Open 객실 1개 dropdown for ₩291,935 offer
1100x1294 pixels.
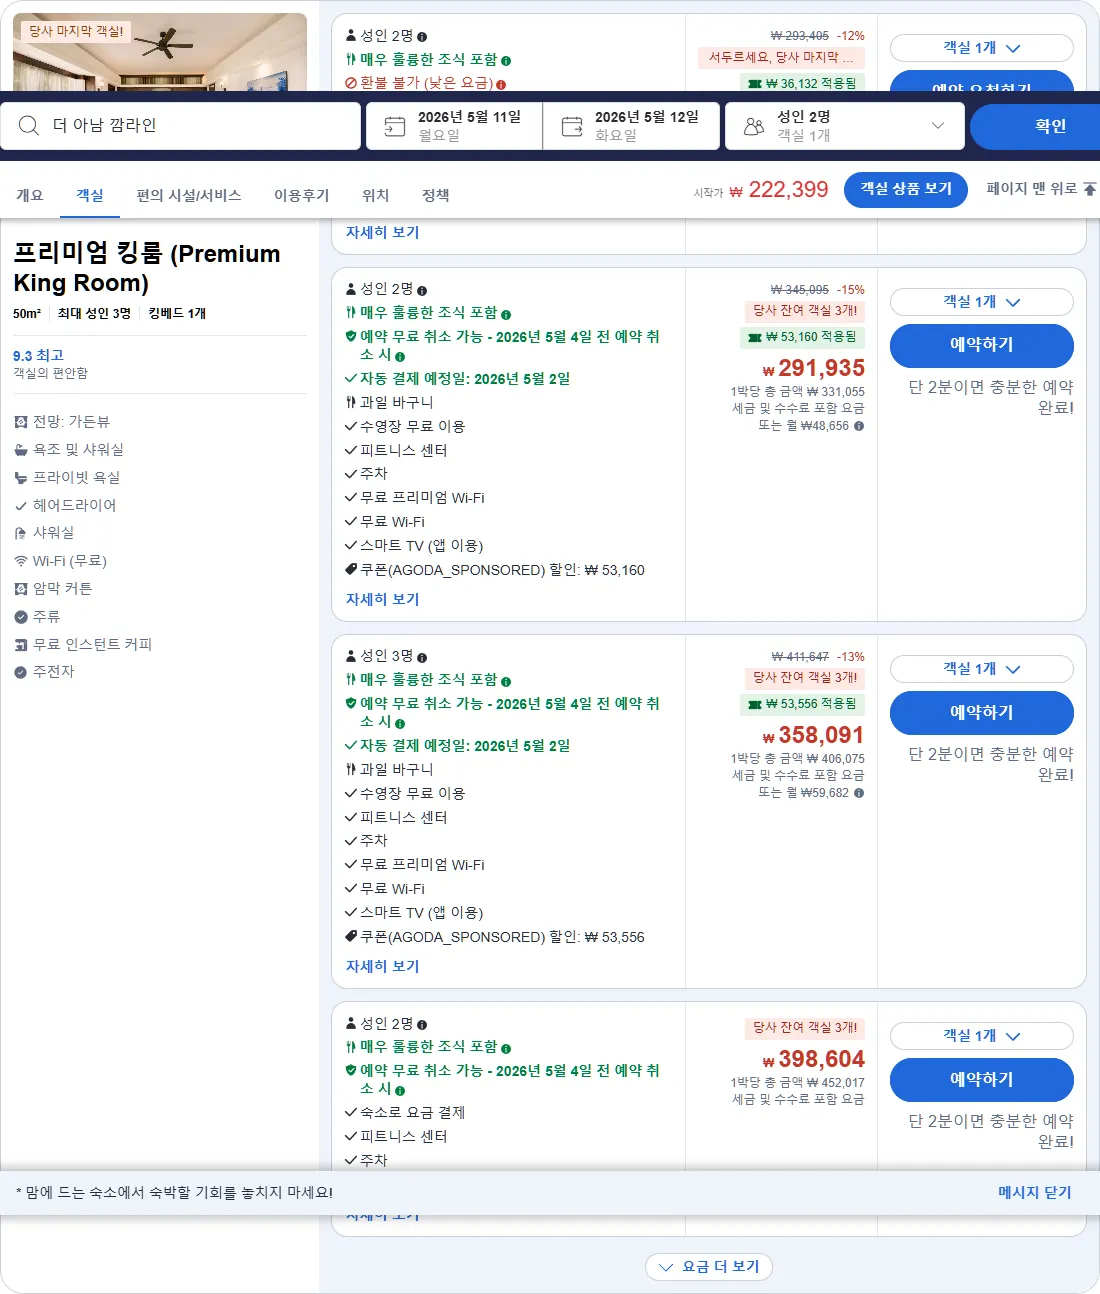click(x=982, y=302)
